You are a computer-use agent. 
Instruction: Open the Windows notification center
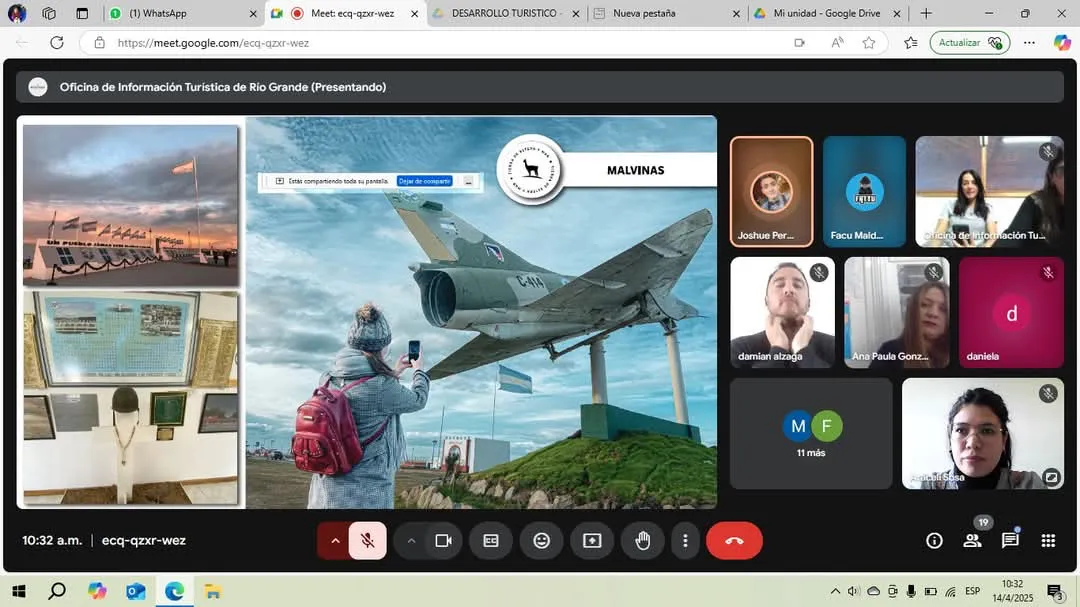tap(1055, 591)
